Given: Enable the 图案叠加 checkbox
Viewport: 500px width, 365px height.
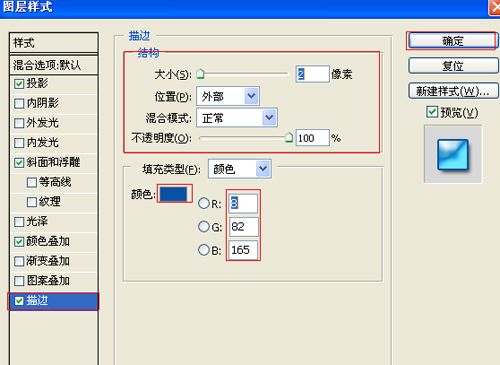Looking at the screenshot, I should 19,281.
